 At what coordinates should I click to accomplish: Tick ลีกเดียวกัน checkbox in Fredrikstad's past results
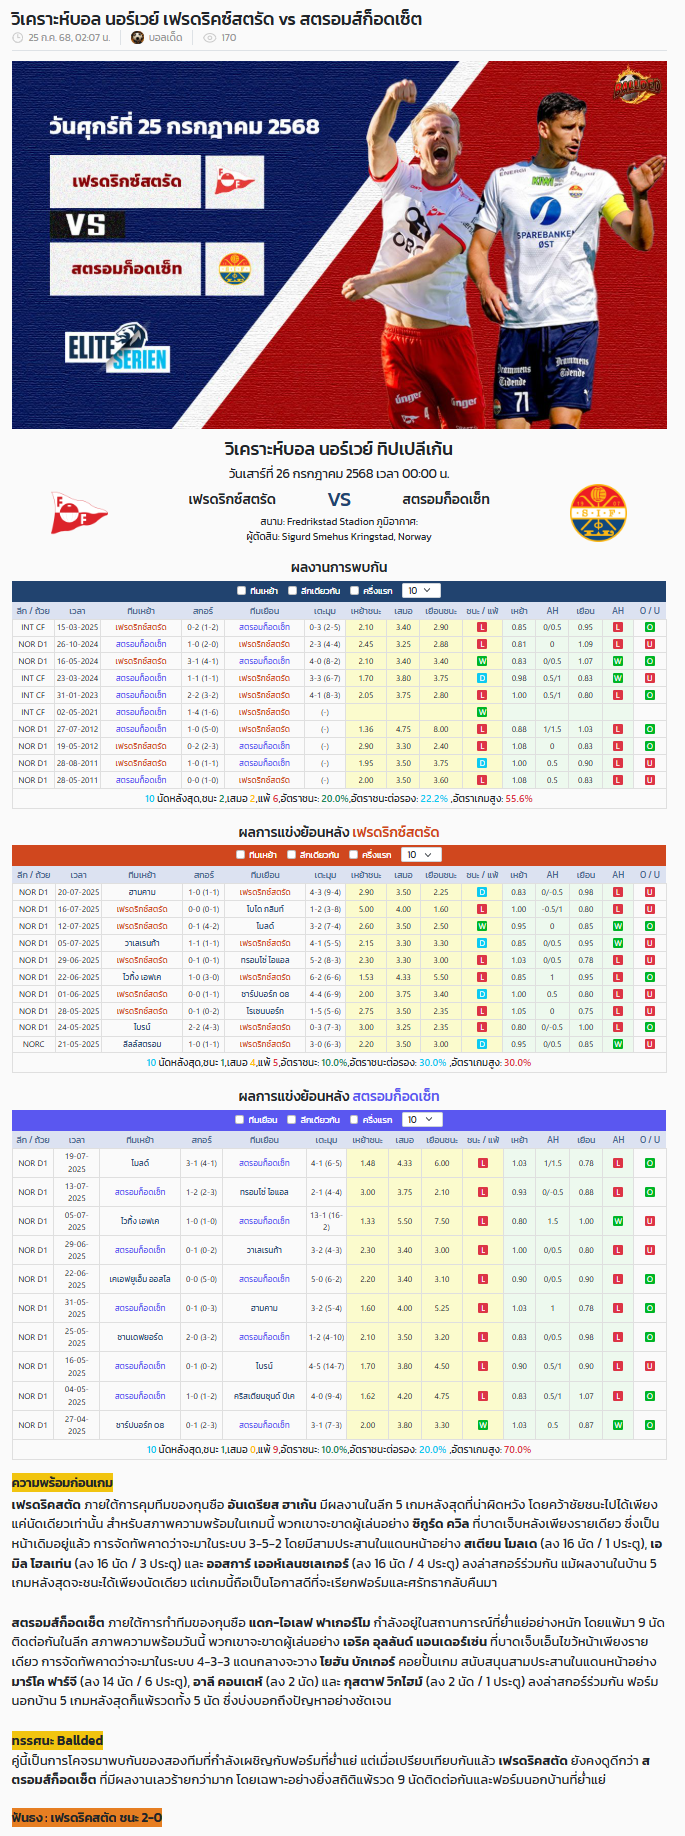click(292, 855)
